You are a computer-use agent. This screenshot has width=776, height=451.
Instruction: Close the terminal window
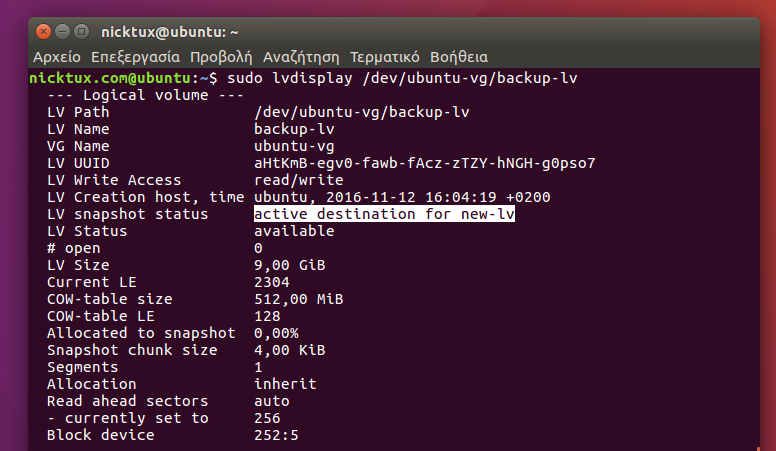point(43,32)
